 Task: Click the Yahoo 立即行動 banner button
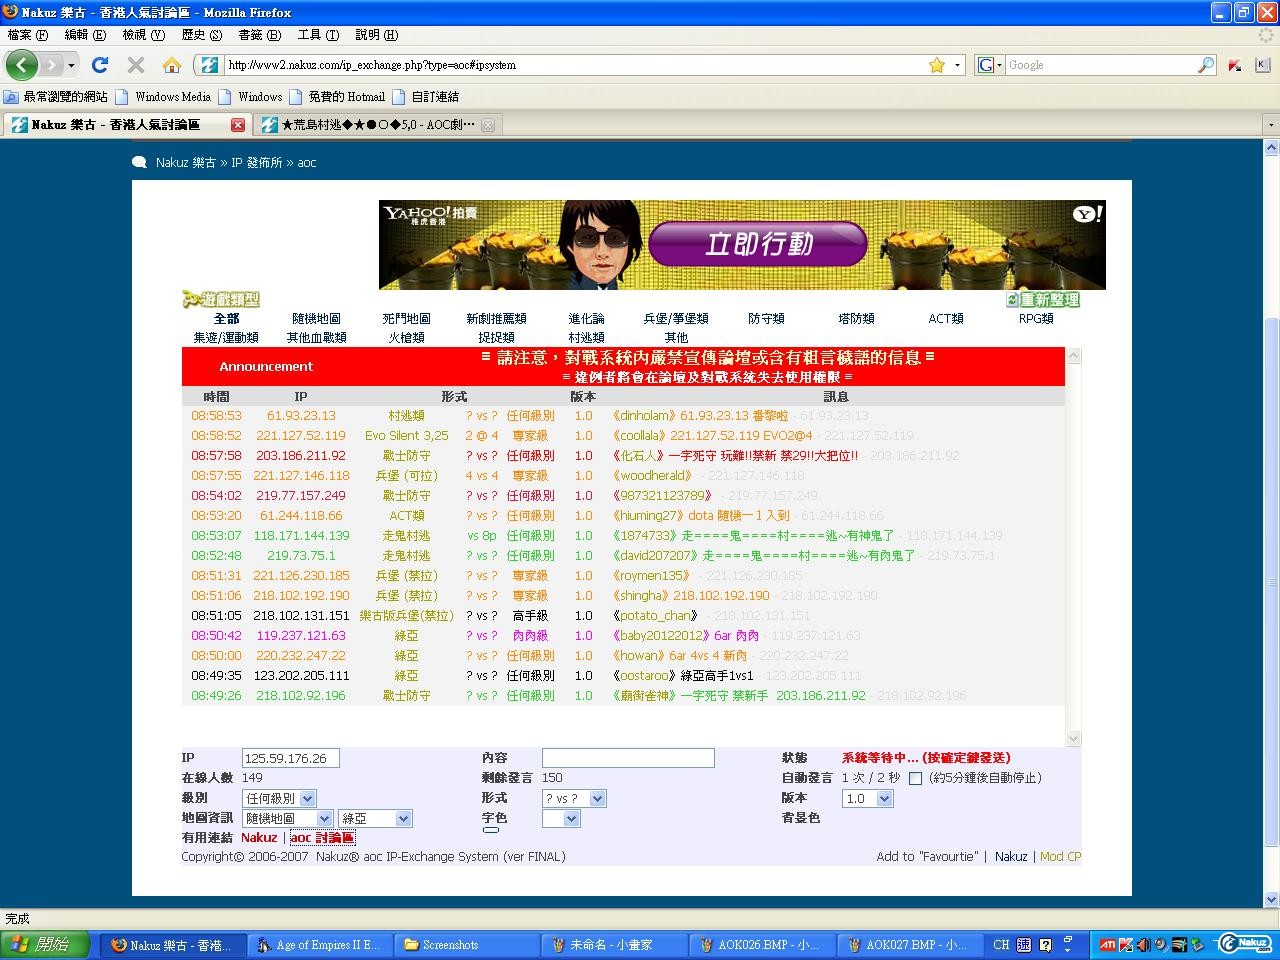click(757, 244)
